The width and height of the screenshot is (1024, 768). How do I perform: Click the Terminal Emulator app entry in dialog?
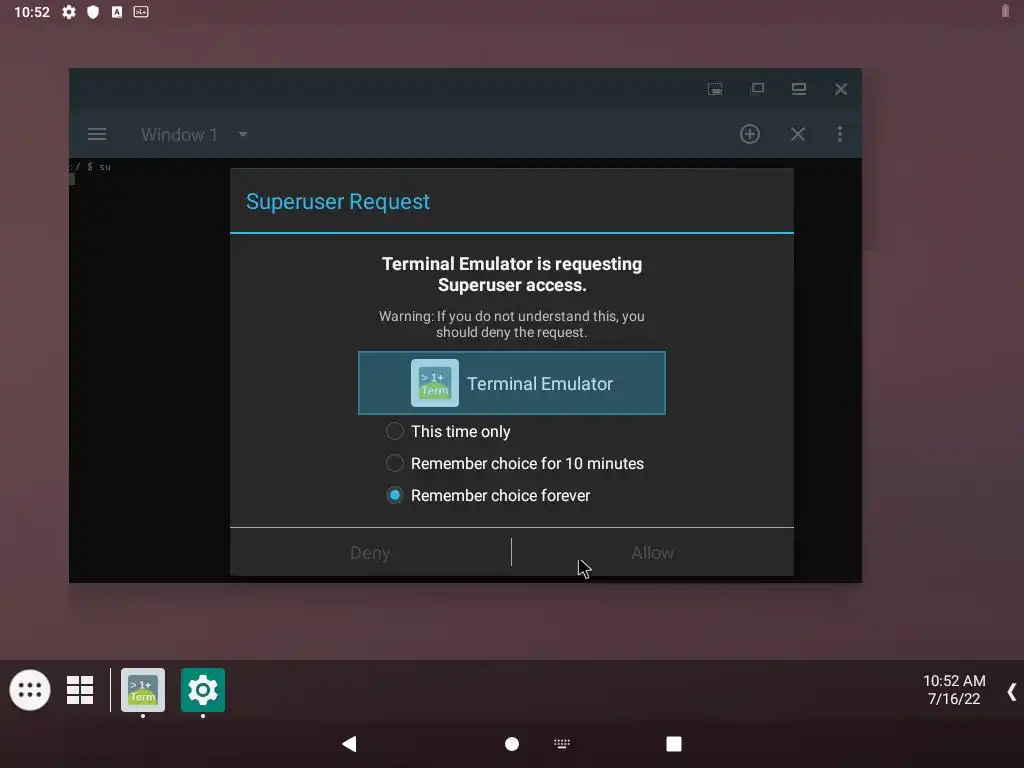point(512,383)
